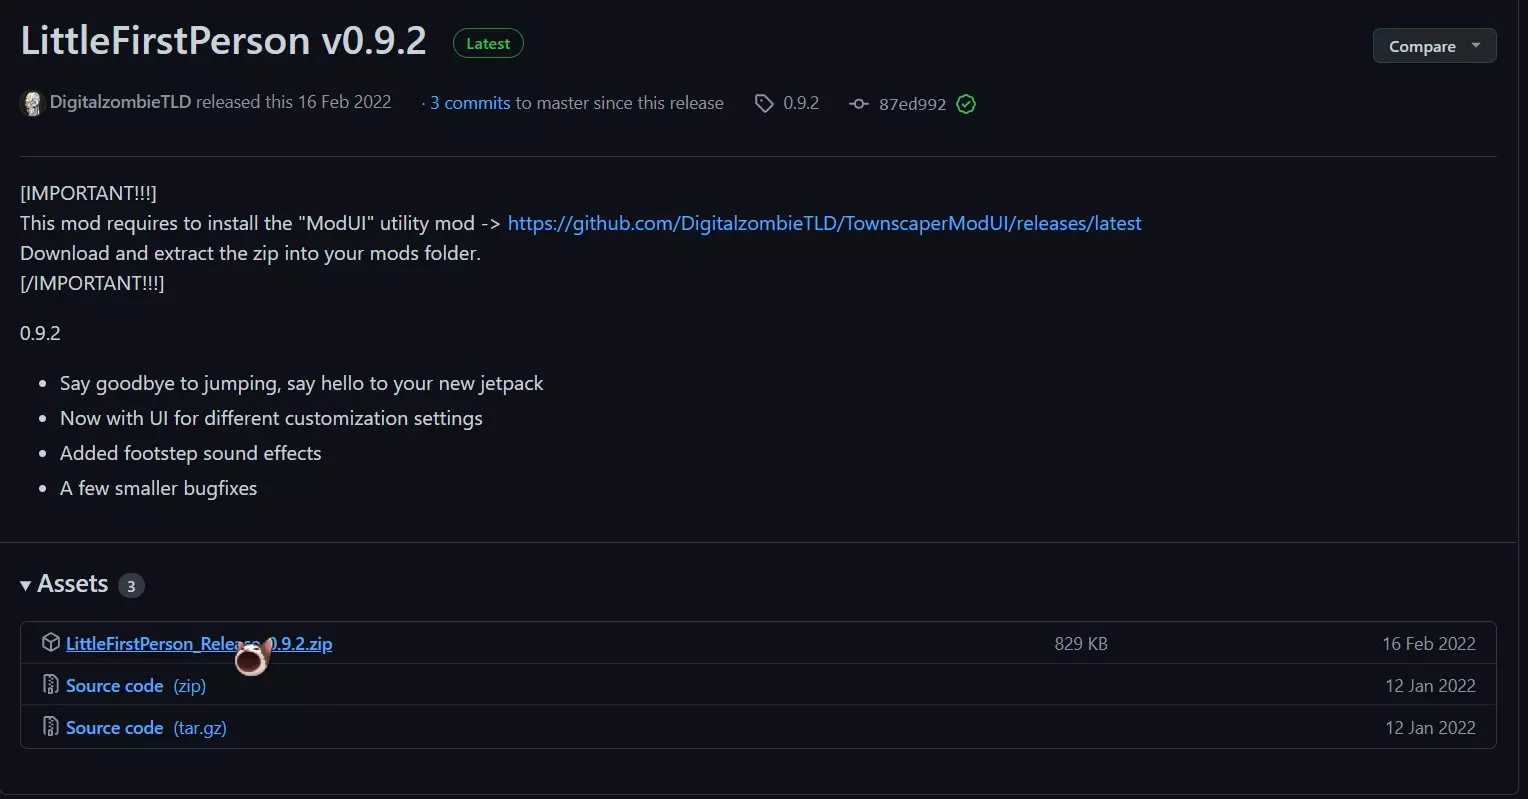Open the Compare dropdown
This screenshot has width=1528, height=799.
[1434, 46]
